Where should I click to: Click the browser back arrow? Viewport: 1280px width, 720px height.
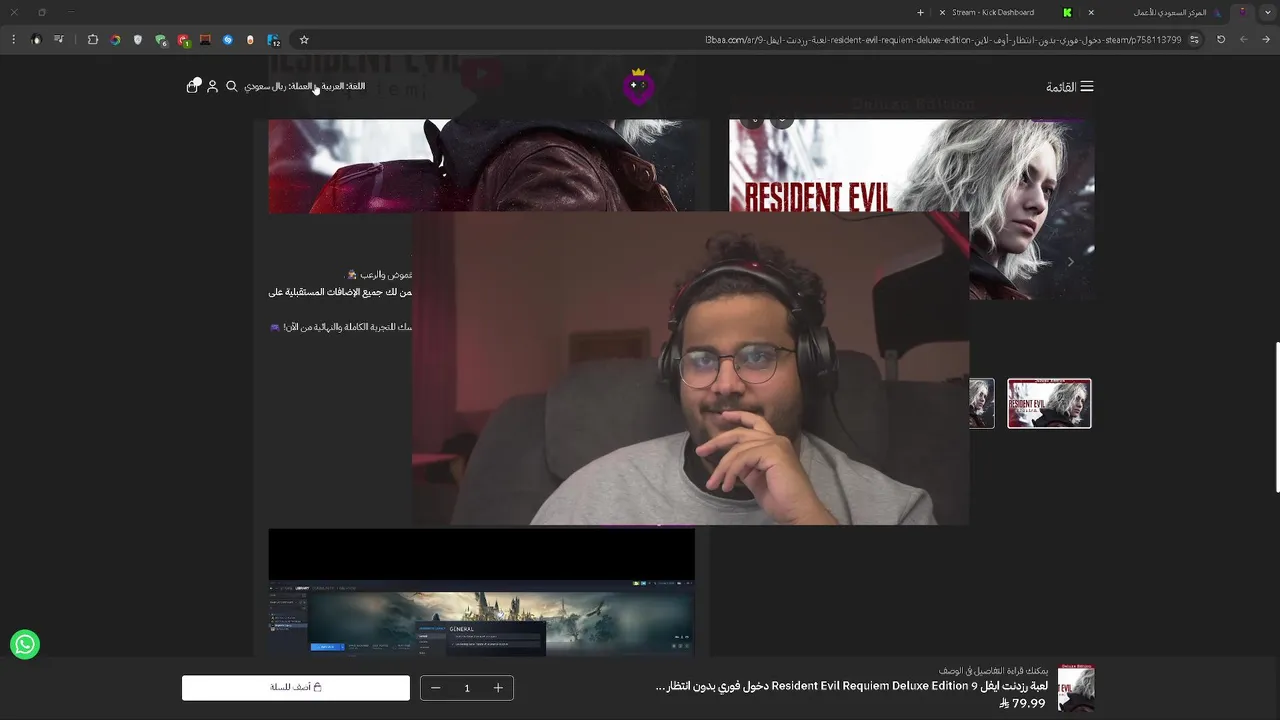[x=1266, y=40]
